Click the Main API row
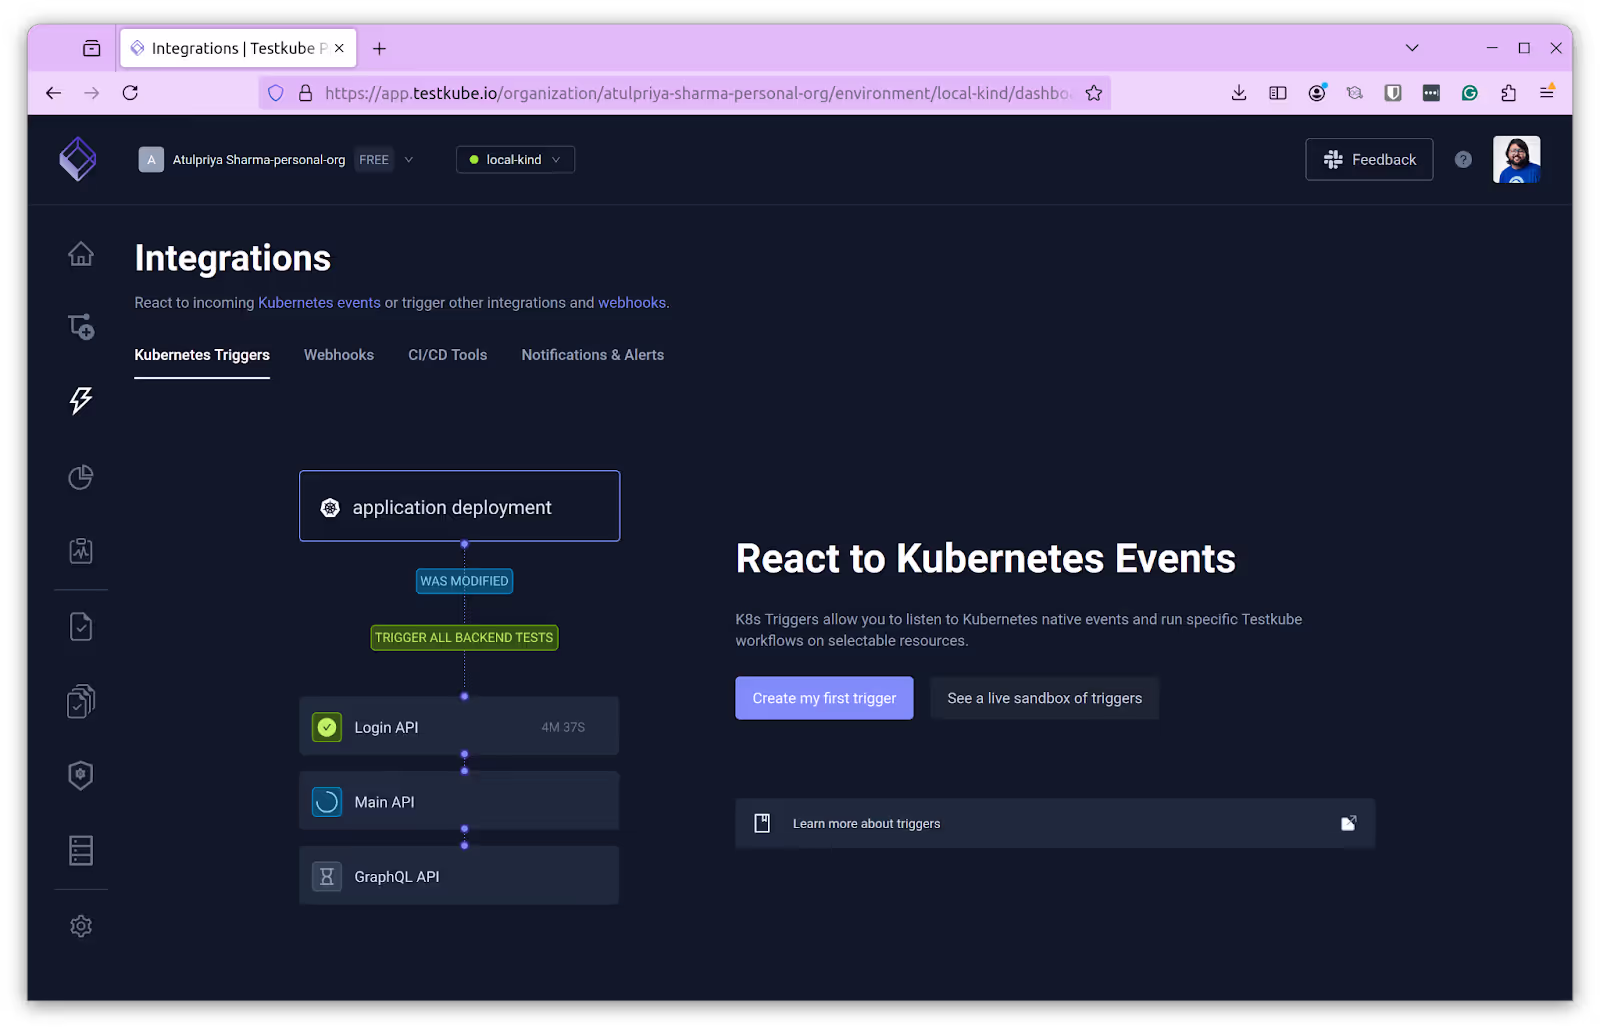 [459, 801]
